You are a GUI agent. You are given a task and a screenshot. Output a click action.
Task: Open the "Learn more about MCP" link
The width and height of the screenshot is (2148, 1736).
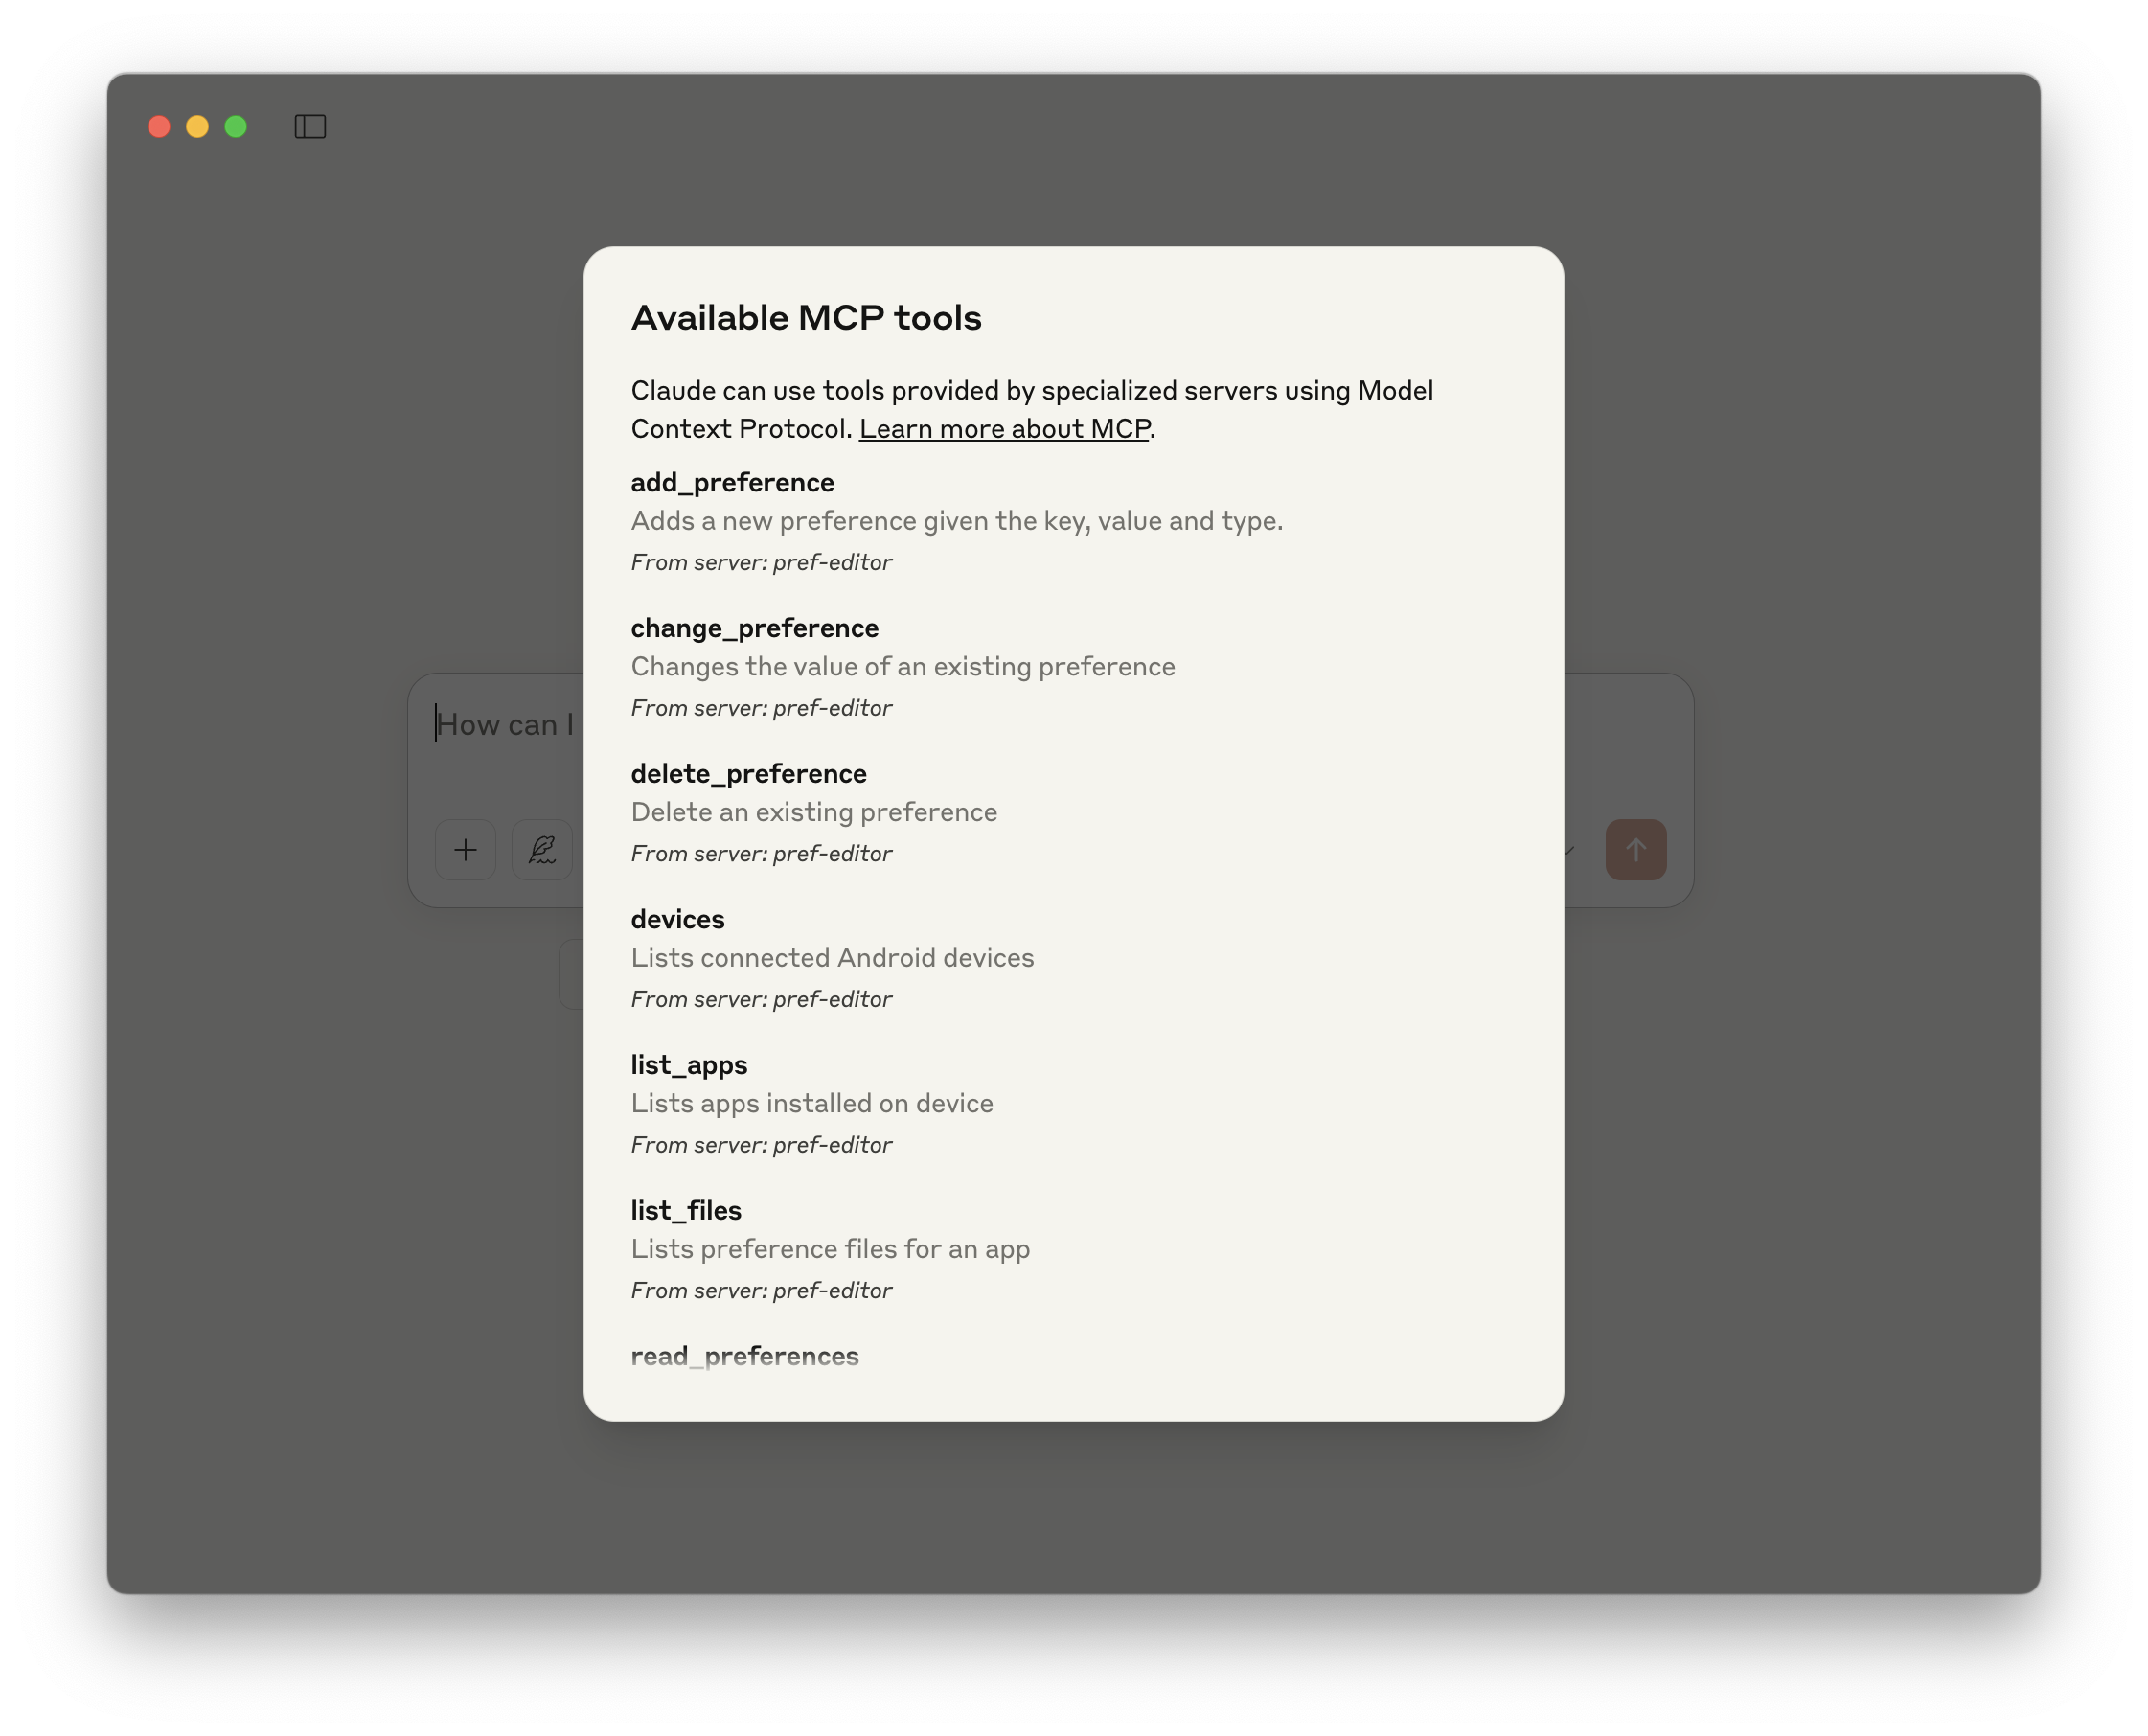tap(1004, 428)
